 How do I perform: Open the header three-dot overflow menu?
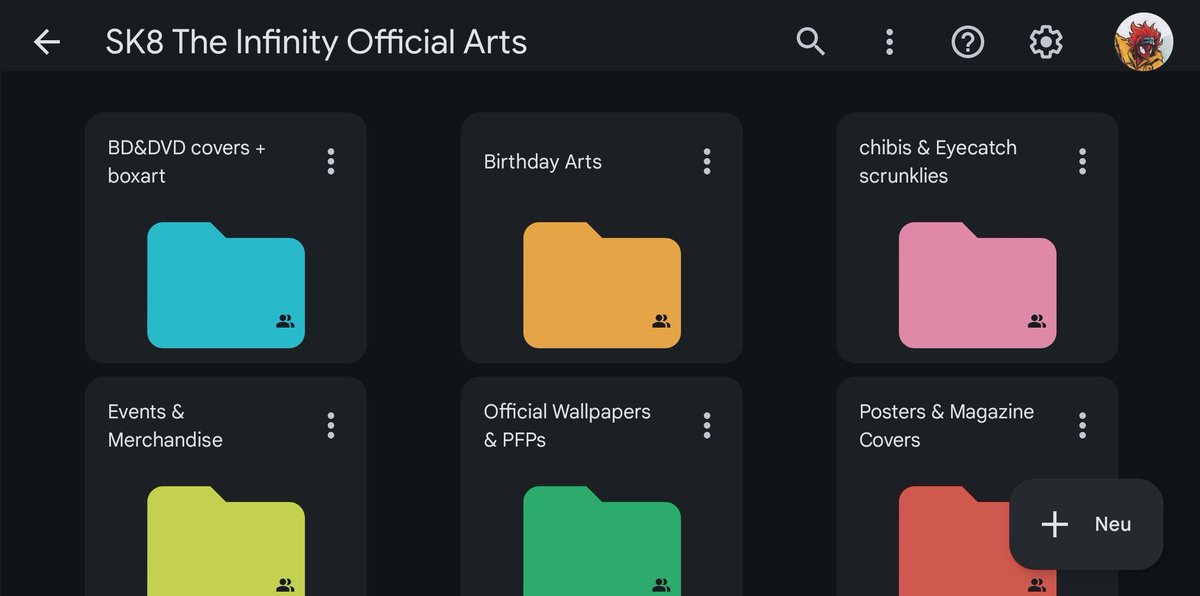point(889,42)
